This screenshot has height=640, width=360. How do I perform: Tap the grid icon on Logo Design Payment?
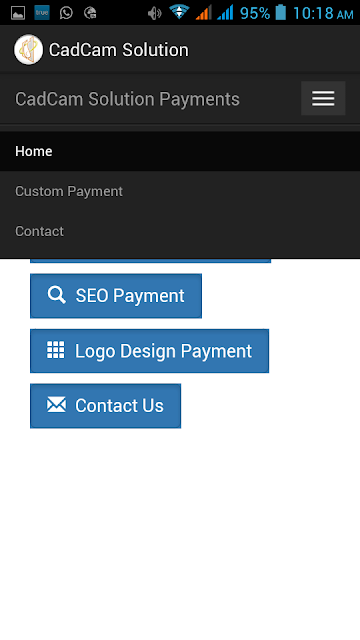56,350
